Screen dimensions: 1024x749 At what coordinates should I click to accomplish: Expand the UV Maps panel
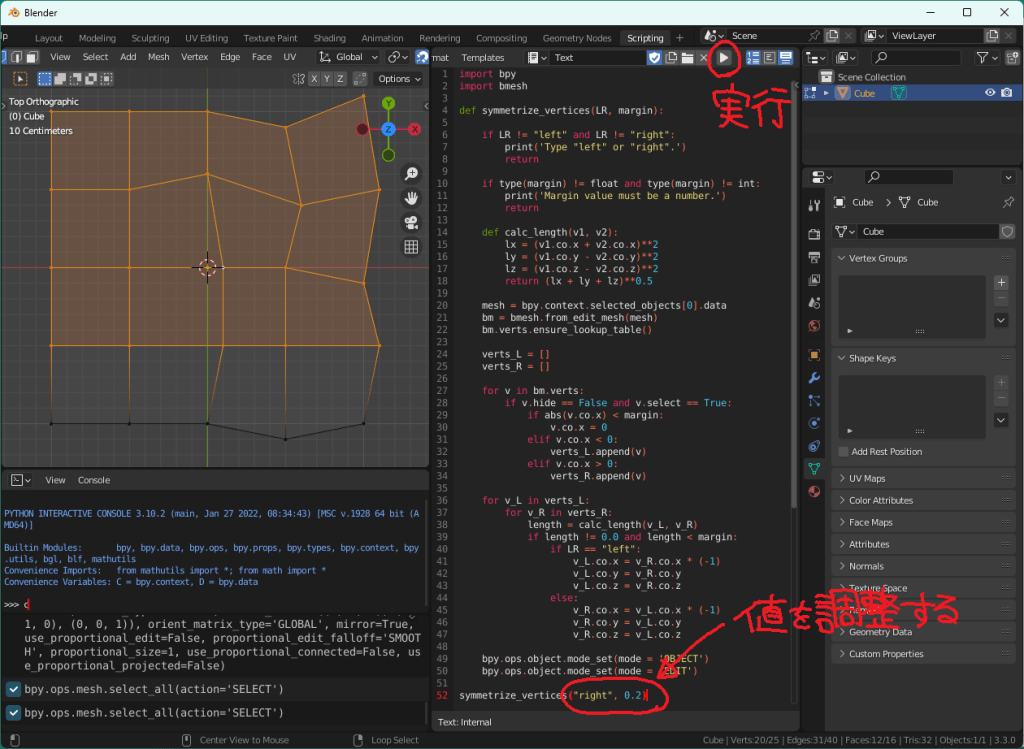tap(867, 479)
